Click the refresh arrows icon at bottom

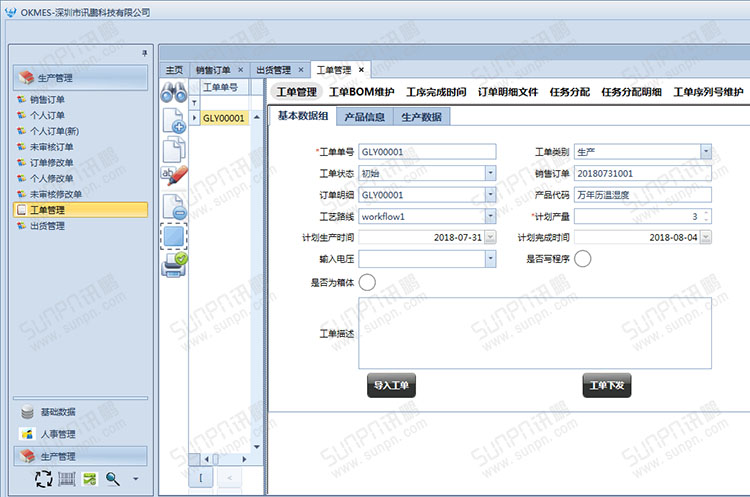coord(43,479)
